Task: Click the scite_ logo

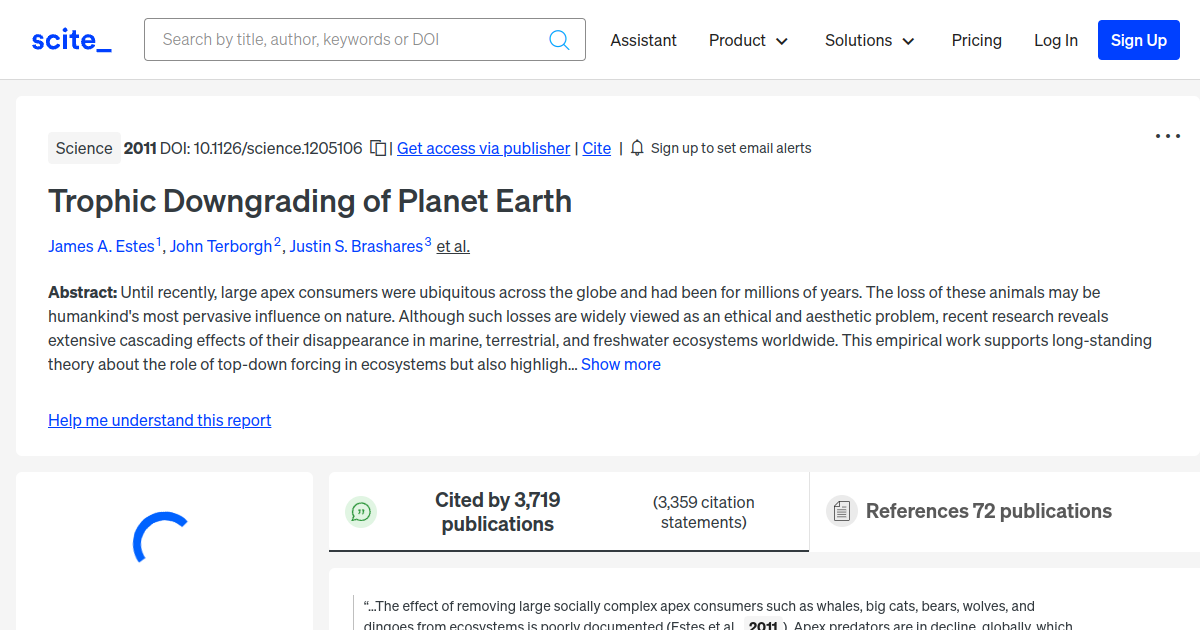Action: [x=71, y=40]
